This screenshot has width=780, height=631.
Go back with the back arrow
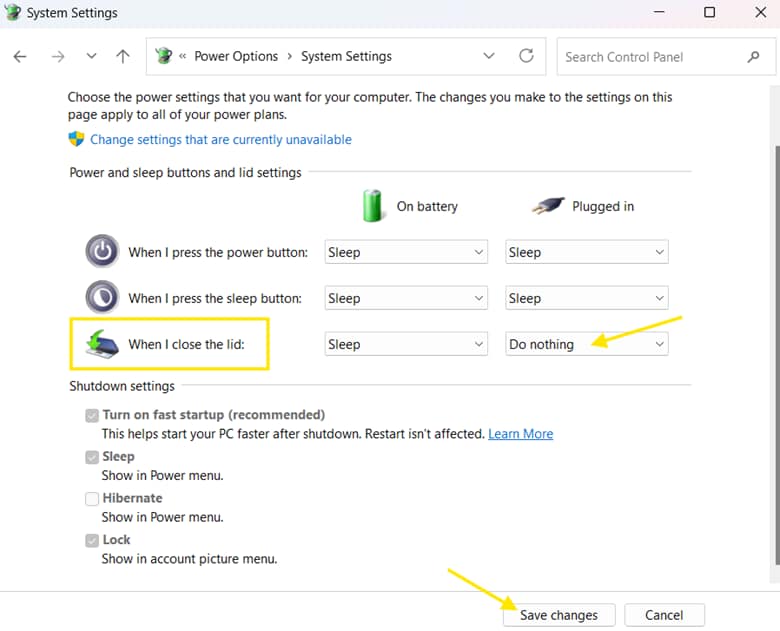pyautogui.click(x=20, y=57)
